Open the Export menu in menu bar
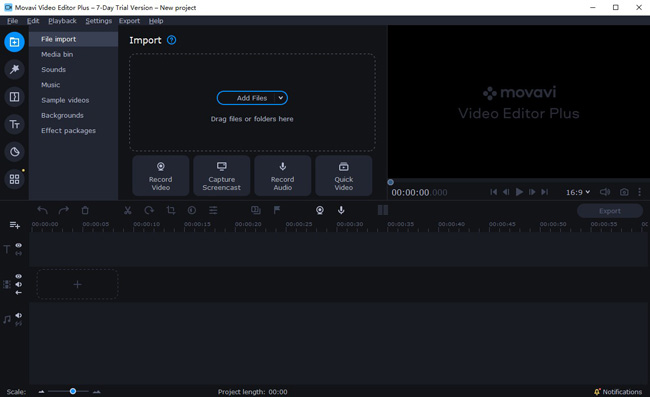Screen dimensions: 650x397 tap(129, 21)
